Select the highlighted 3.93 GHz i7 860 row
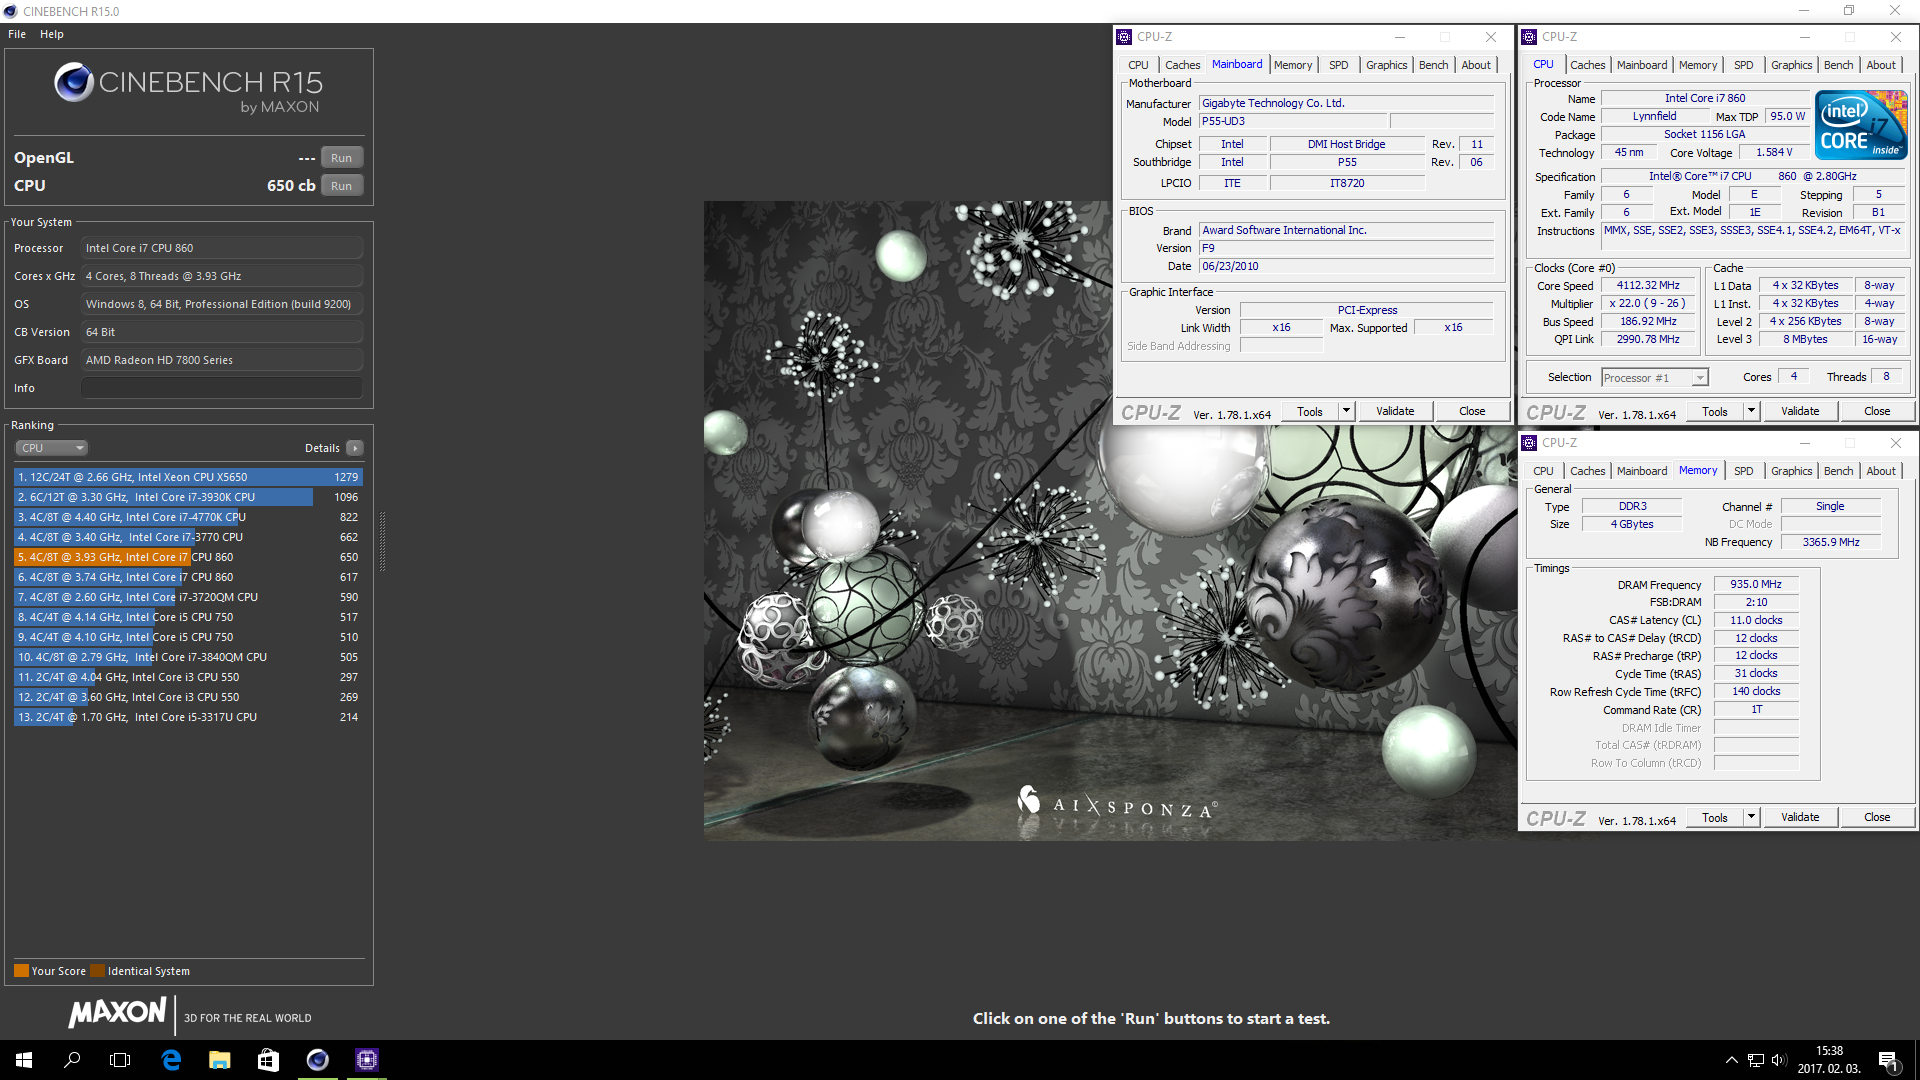1920x1080 pixels. point(188,557)
